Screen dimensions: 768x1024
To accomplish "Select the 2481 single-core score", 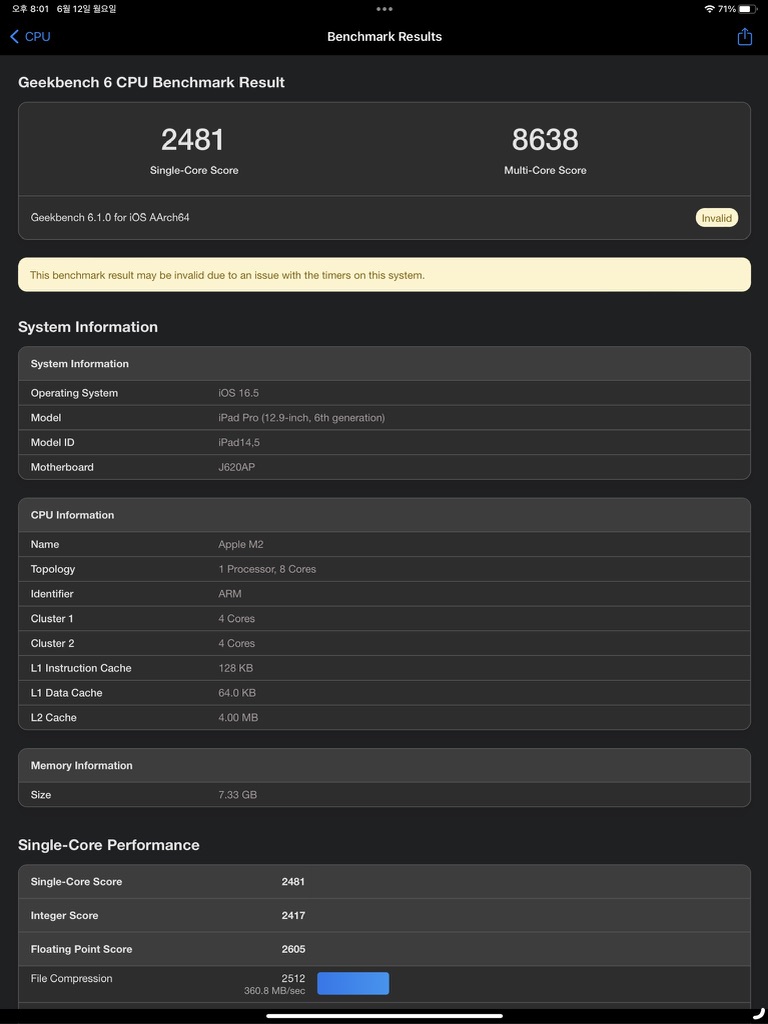I will [193, 140].
